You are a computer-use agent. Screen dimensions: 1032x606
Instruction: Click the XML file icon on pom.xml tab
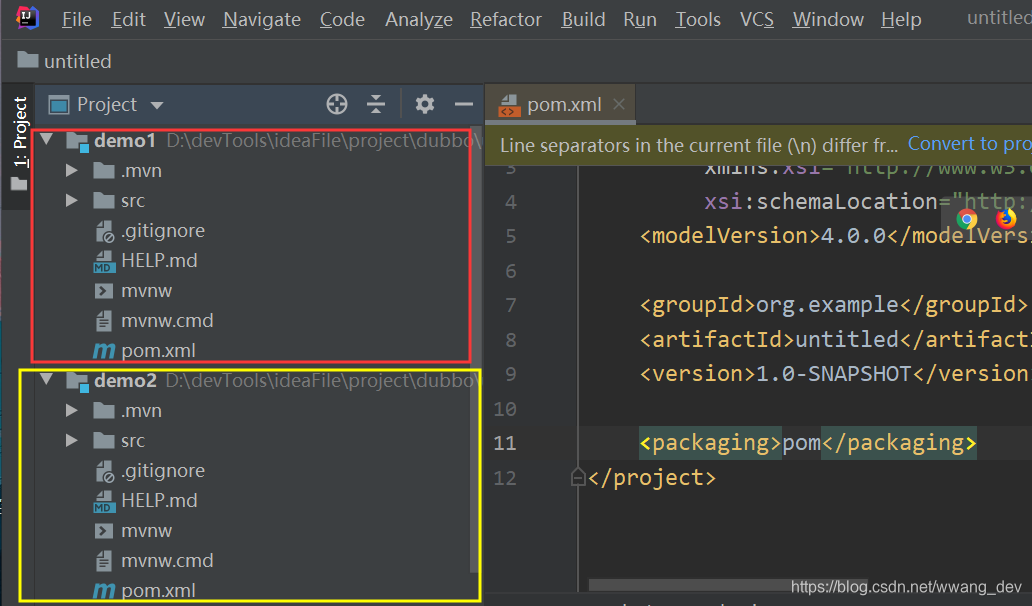[x=509, y=105]
